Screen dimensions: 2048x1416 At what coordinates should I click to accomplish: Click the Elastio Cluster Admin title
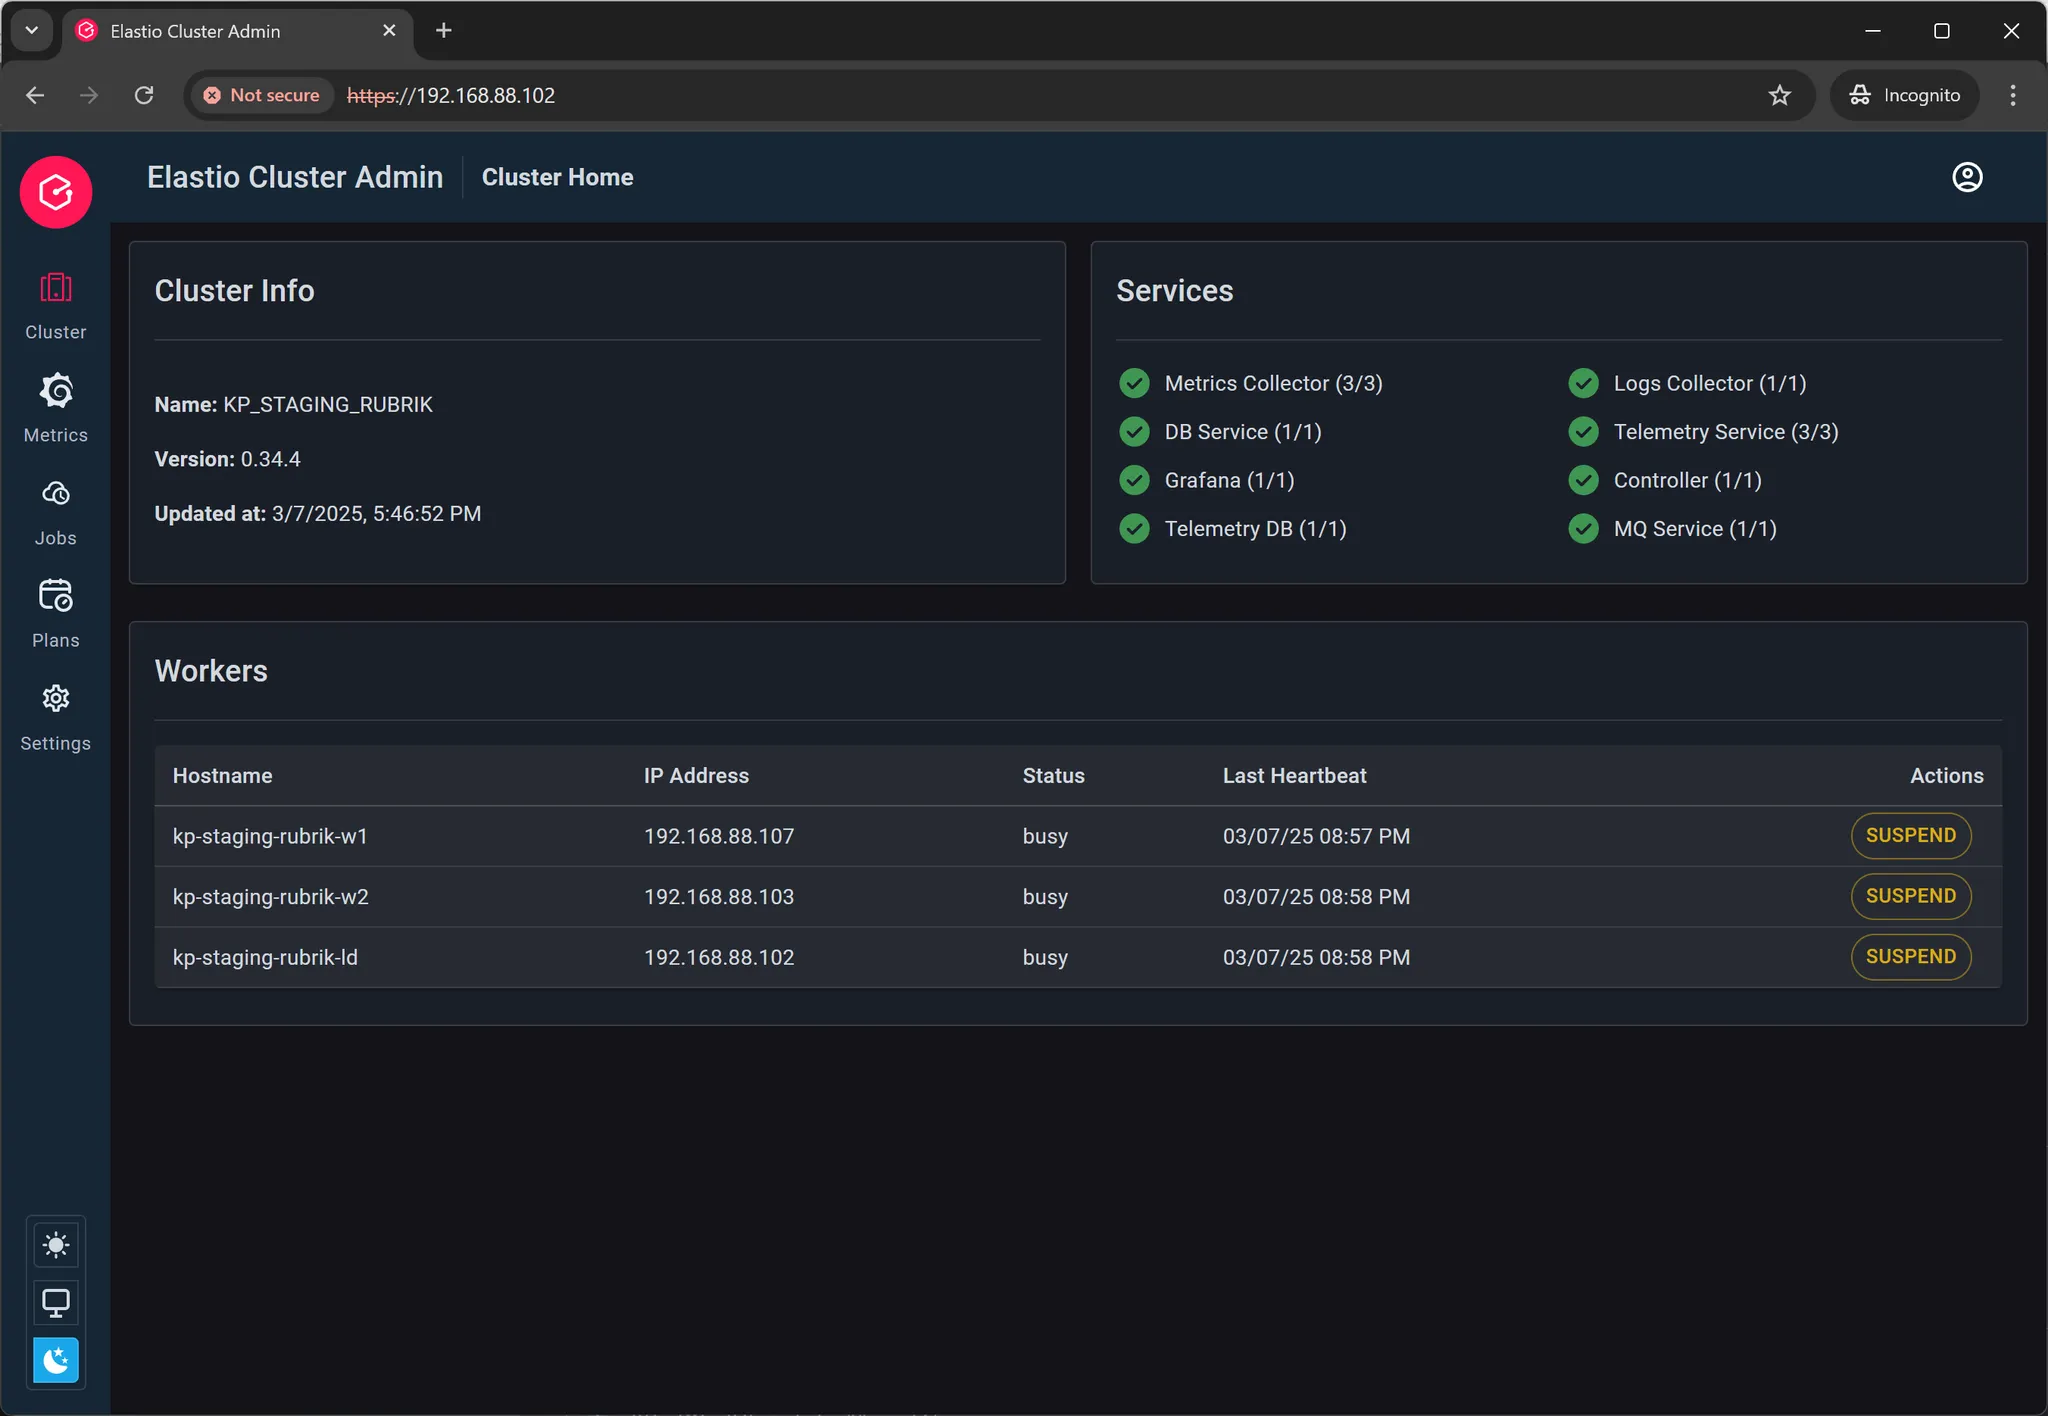pos(295,177)
